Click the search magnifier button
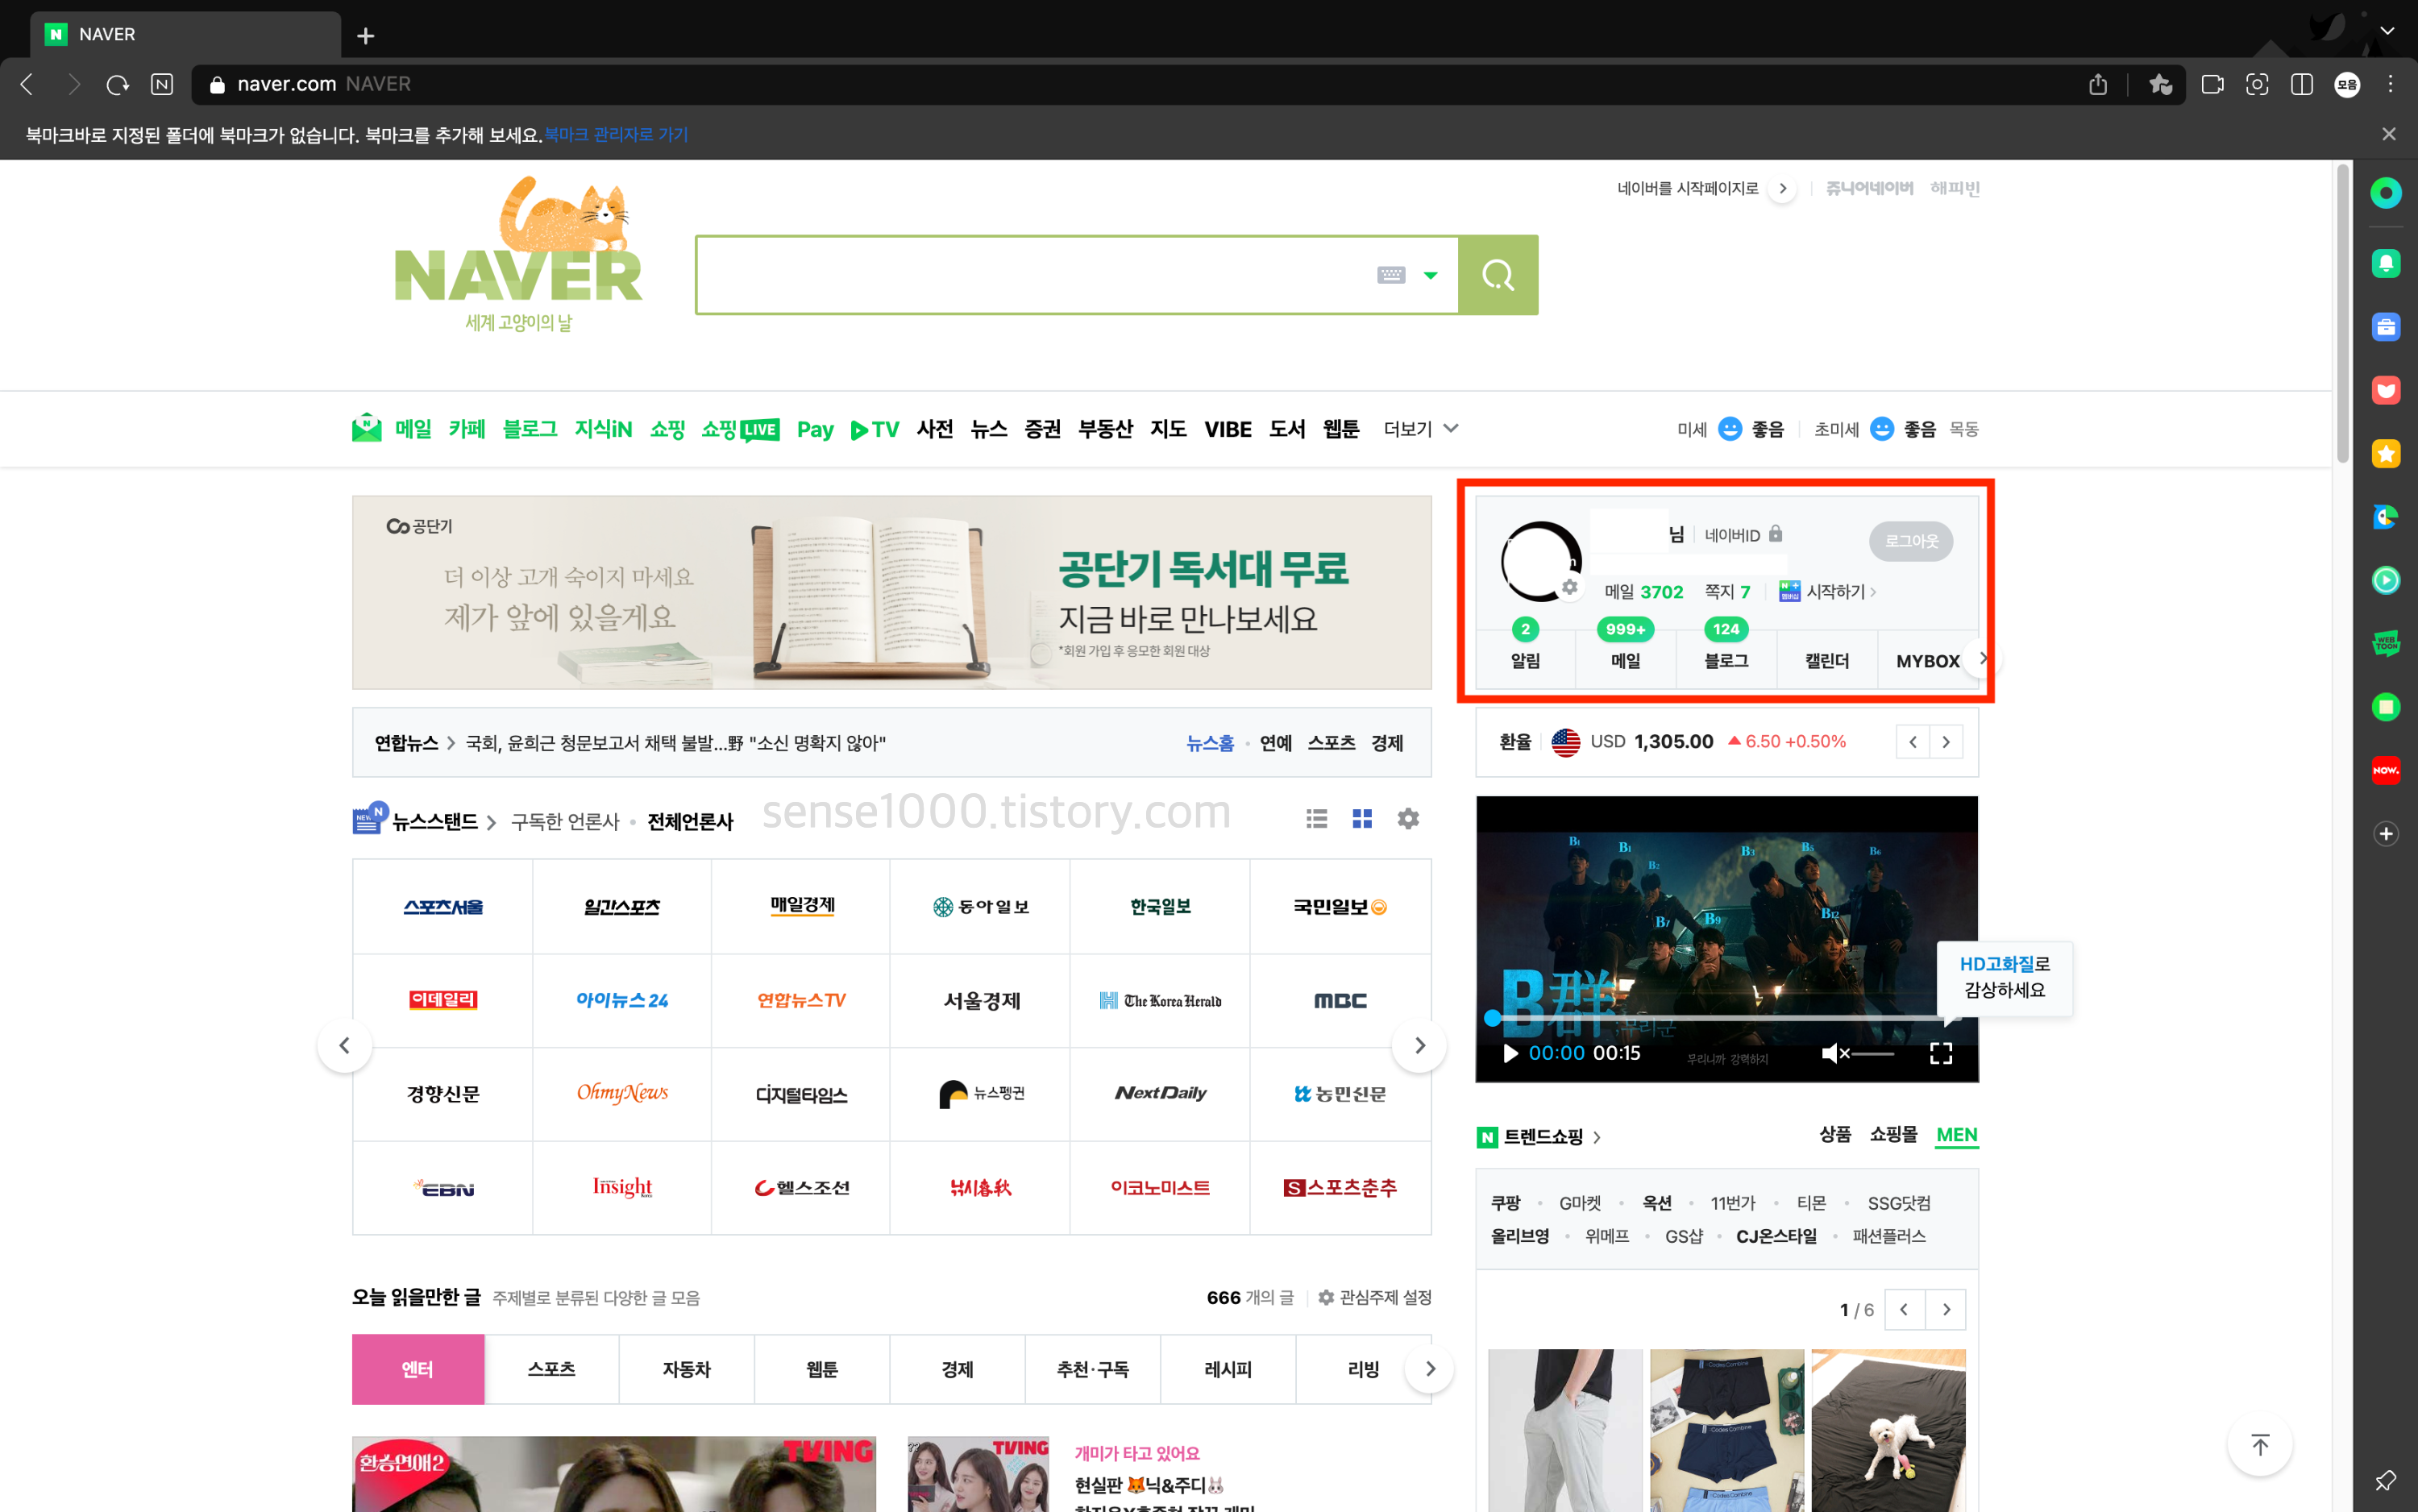2418x1512 pixels. 1496,275
